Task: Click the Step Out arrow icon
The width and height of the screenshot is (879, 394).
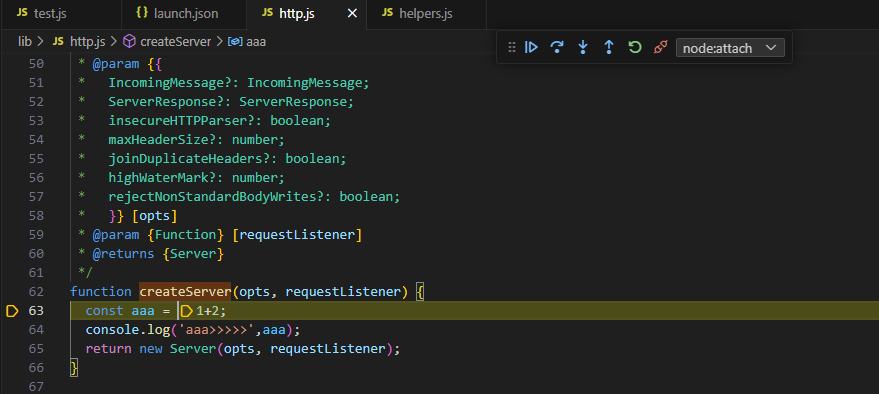Action: pos(609,48)
